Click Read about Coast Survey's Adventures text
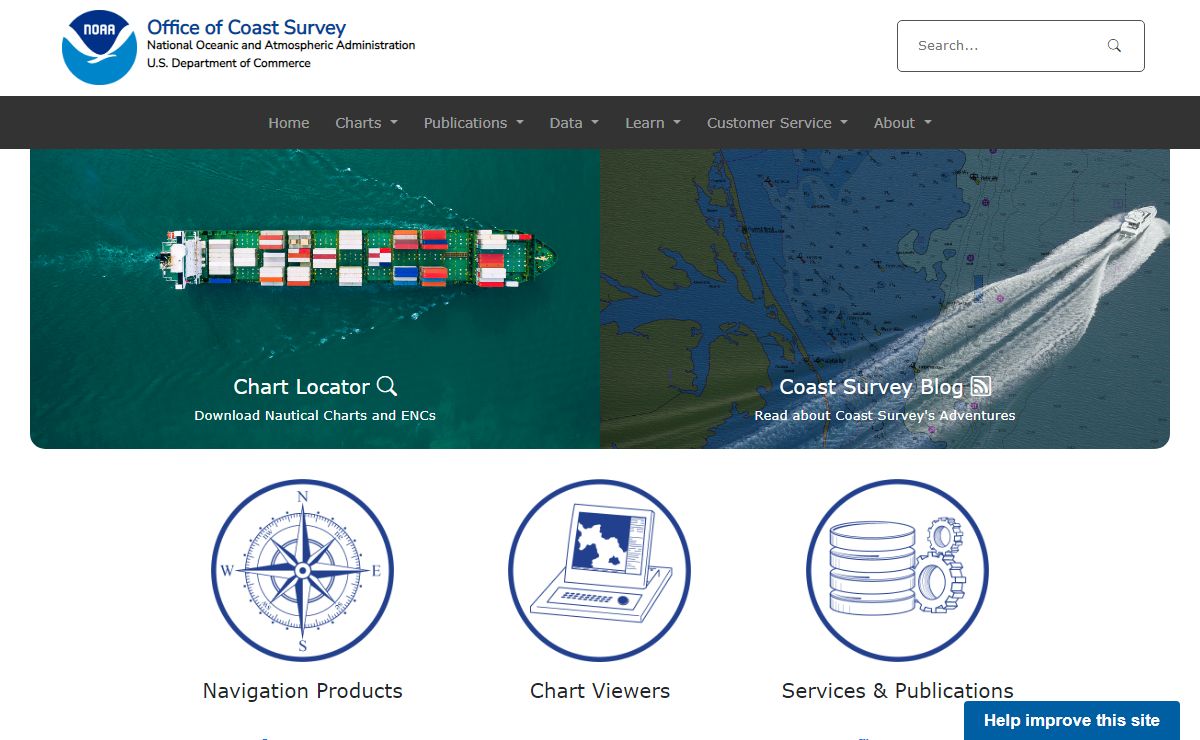The image size is (1200, 740). click(885, 415)
